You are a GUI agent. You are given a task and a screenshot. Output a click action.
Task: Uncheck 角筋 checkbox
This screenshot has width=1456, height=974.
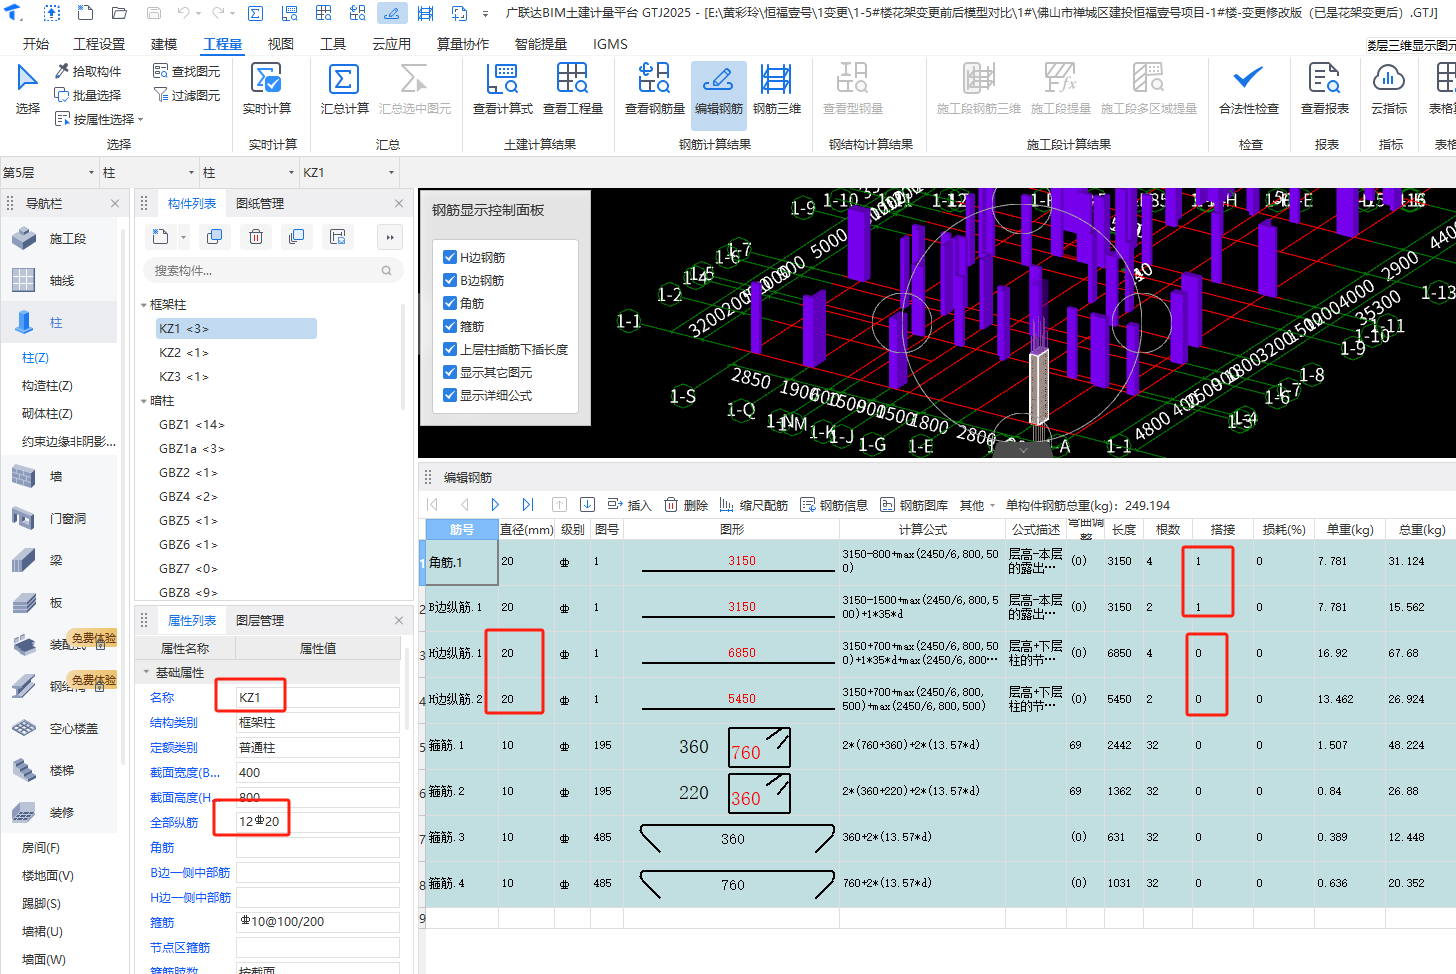click(x=450, y=303)
